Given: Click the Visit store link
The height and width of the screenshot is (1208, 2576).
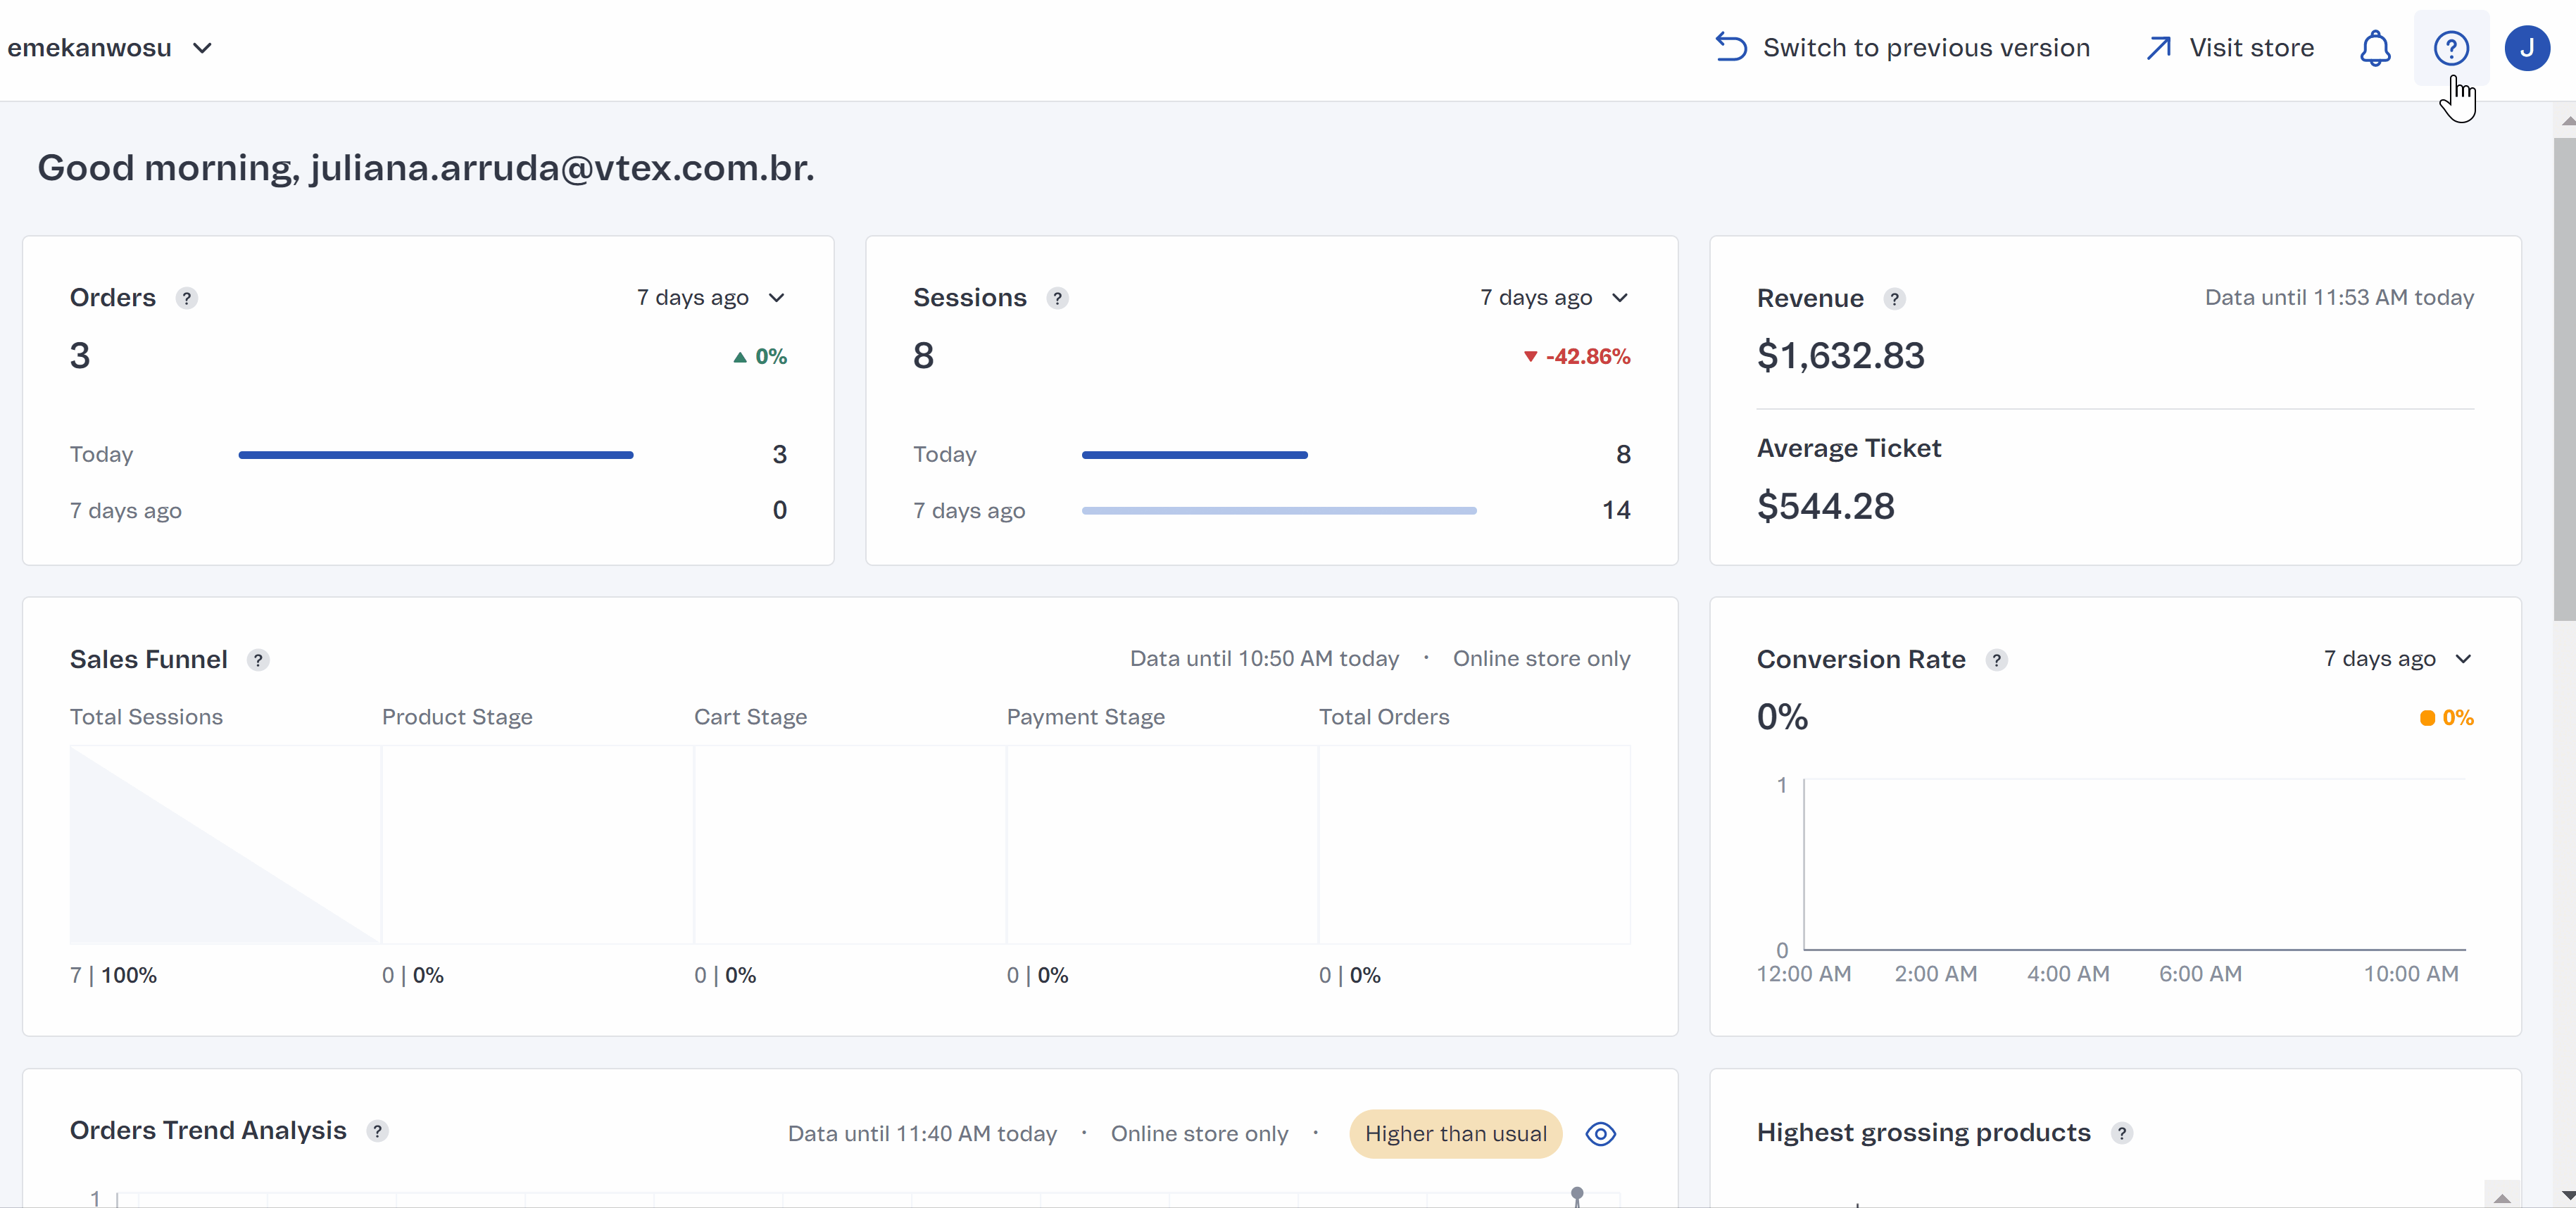Looking at the screenshot, I should (x=2230, y=48).
